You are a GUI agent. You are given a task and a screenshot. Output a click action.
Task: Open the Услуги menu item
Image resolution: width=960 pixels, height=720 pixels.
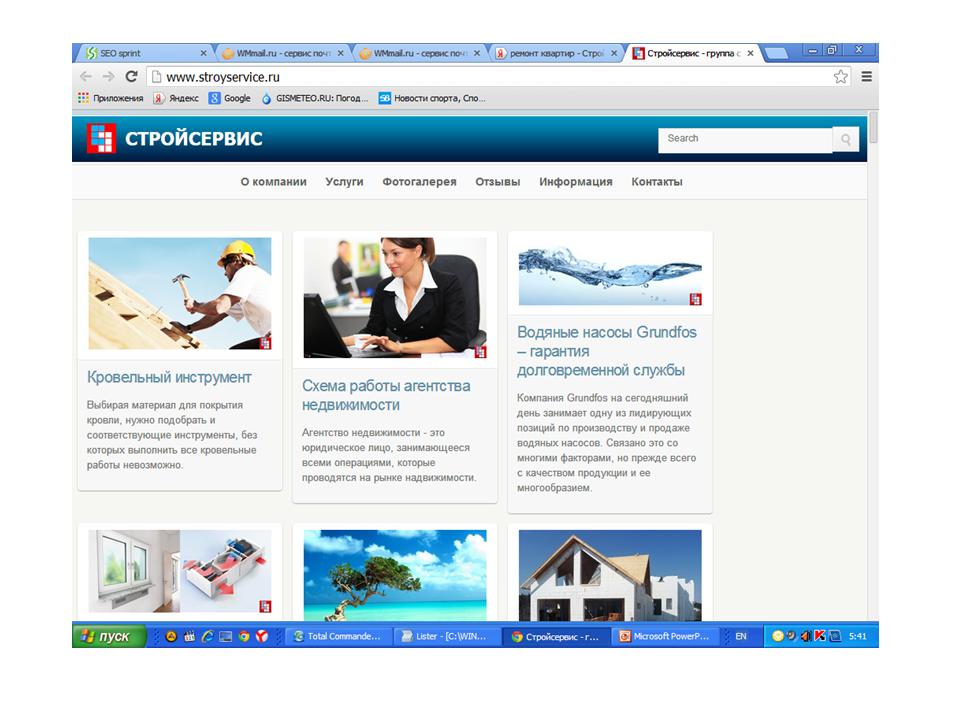click(x=344, y=182)
